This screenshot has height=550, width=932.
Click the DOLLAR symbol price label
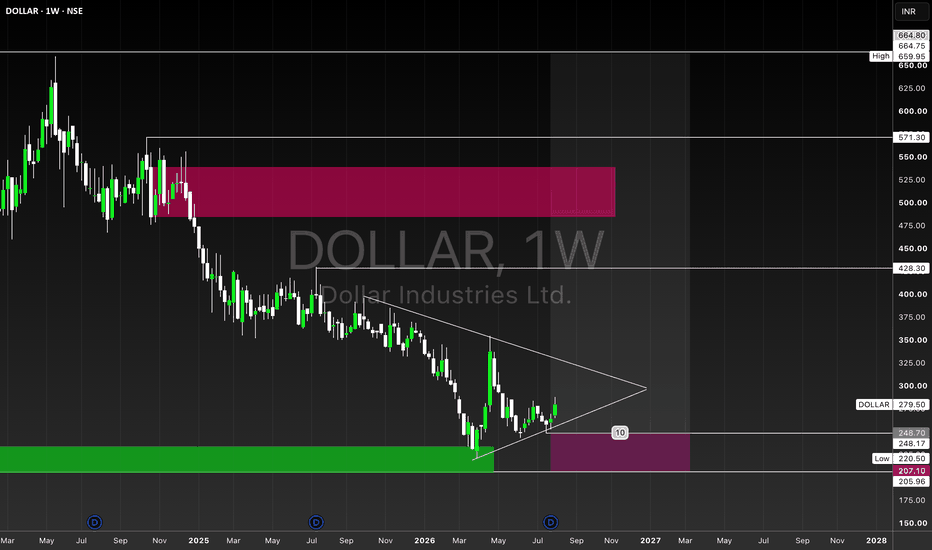(x=874, y=404)
